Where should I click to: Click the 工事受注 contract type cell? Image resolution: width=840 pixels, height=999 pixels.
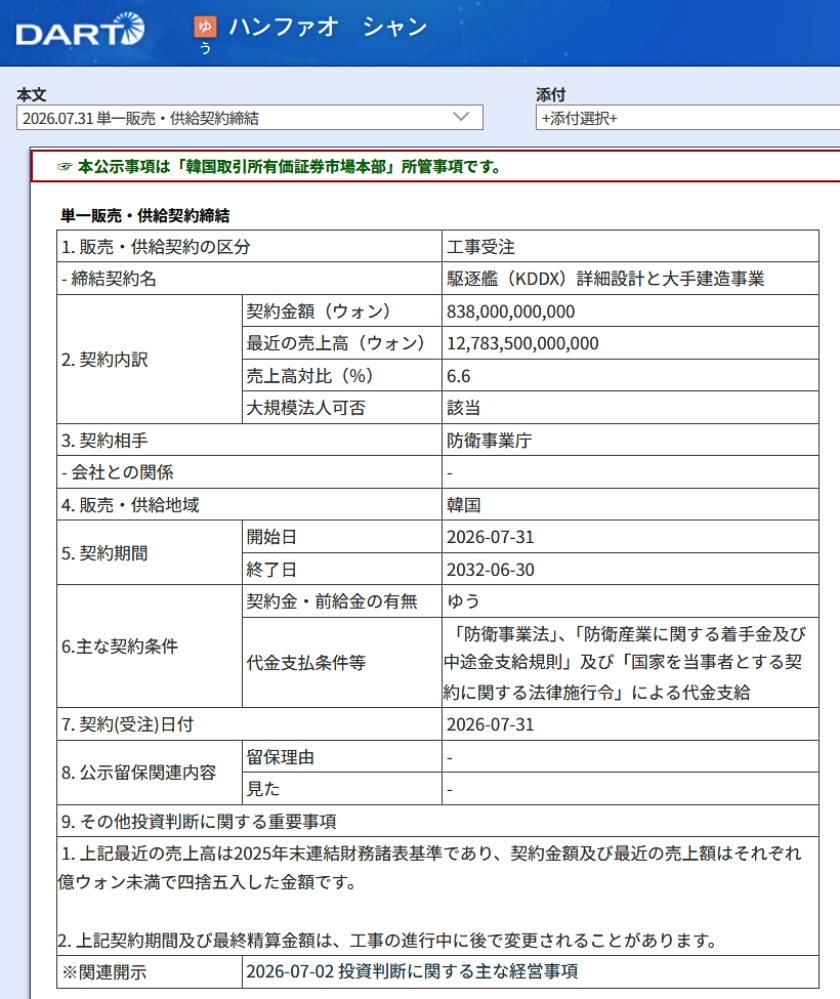coord(630,247)
